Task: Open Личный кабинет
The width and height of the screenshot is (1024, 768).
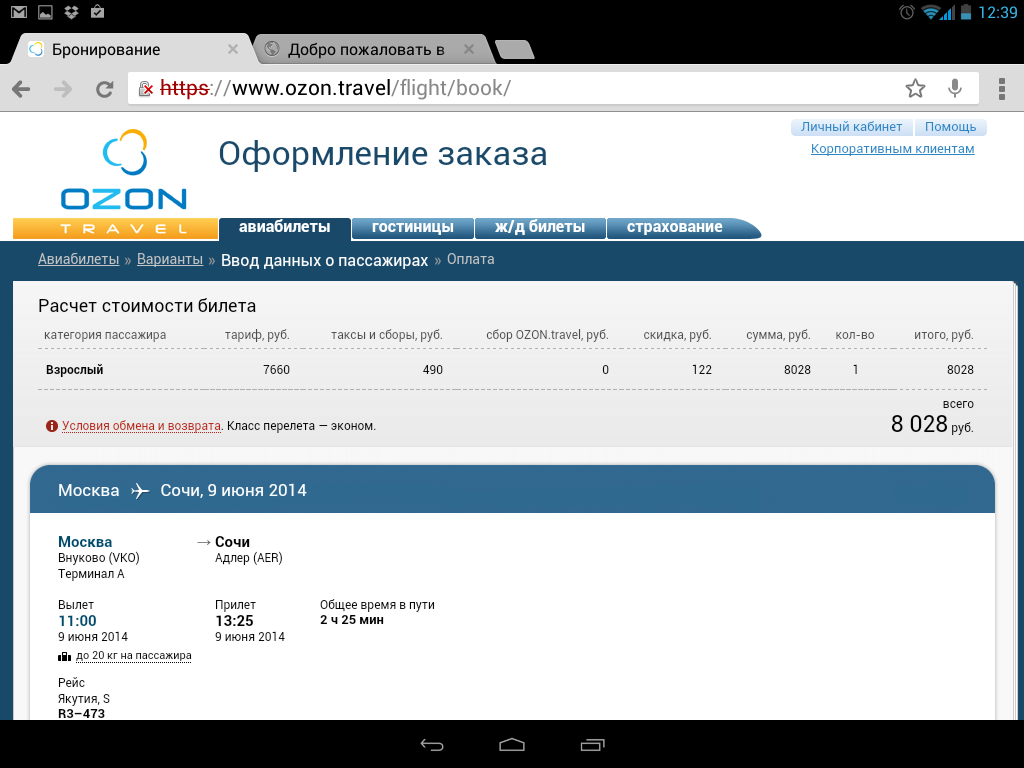Action: [x=852, y=127]
